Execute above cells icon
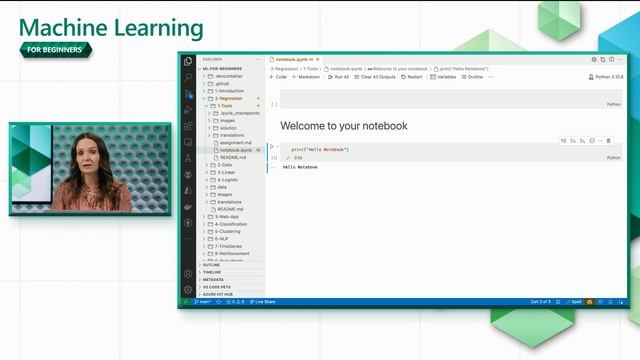This screenshot has height=360, width=640. [573, 141]
